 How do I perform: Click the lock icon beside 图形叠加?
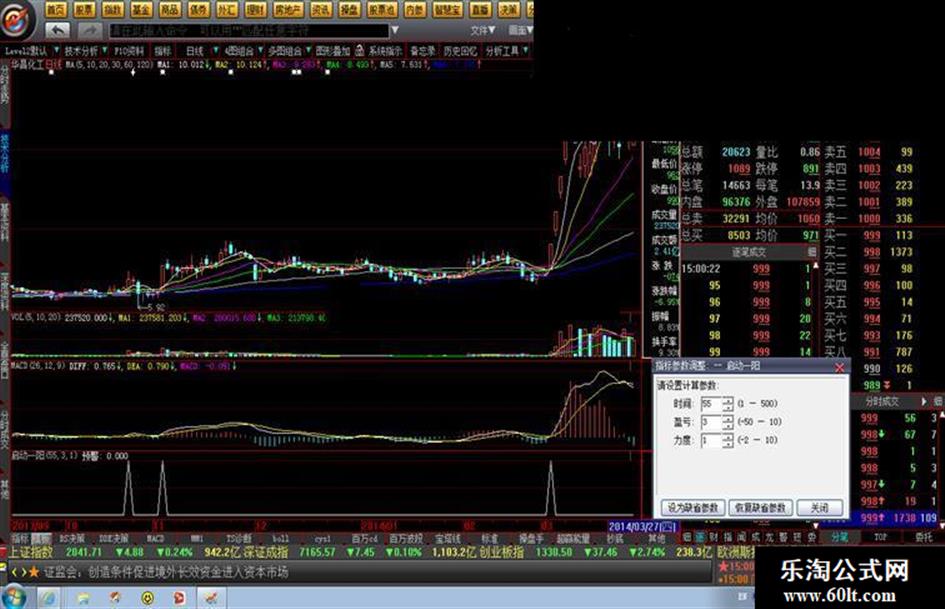click(x=359, y=50)
